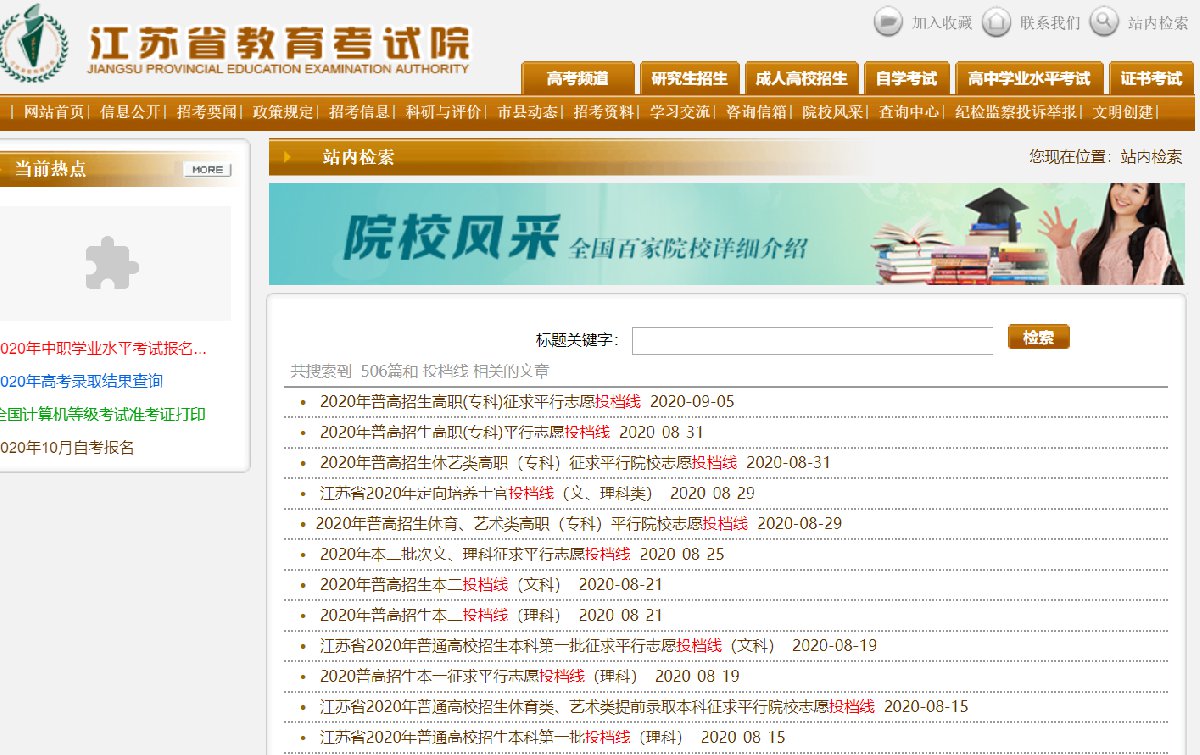This screenshot has width=1200, height=755.
Task: Click the missing plugin puzzle icon
Action: click(112, 263)
